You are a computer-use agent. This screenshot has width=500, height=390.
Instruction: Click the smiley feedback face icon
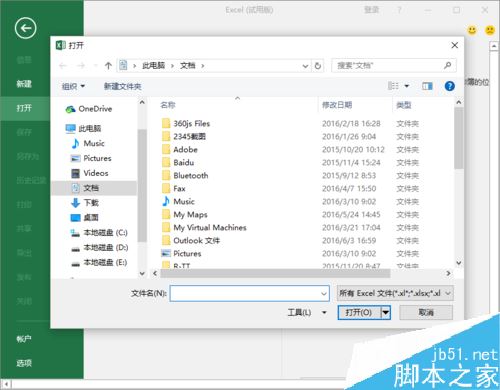(x=472, y=30)
